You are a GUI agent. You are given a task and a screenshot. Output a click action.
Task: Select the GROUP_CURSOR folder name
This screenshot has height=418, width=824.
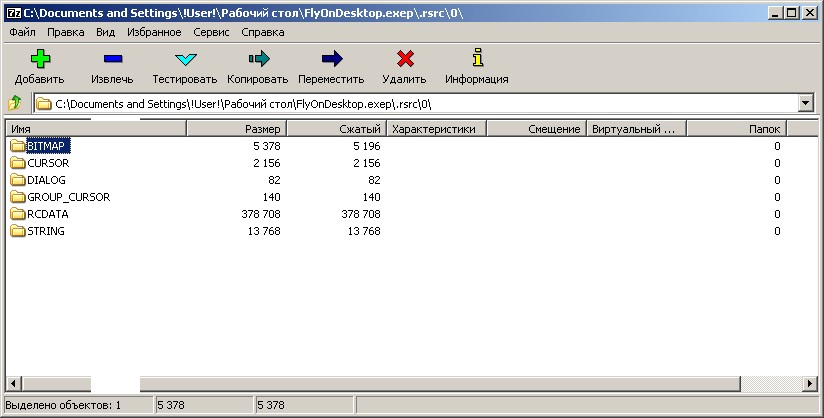coord(69,197)
